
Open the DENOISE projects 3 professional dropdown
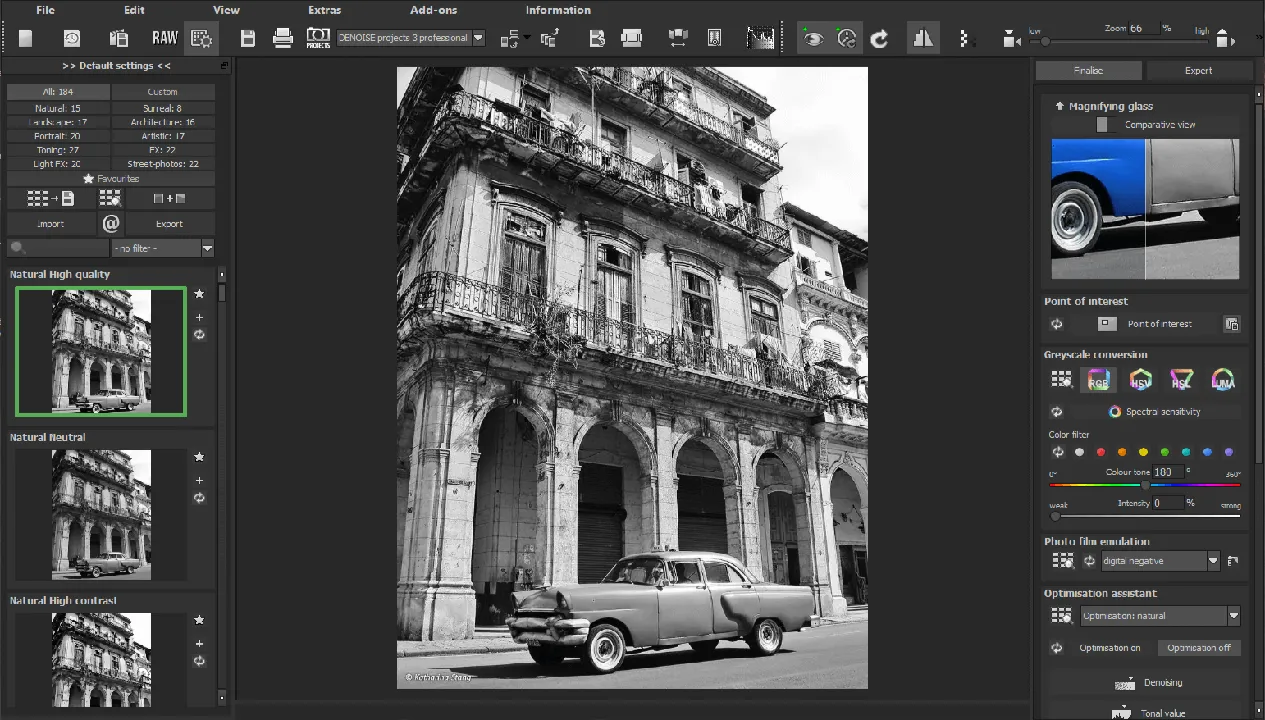click(411, 38)
